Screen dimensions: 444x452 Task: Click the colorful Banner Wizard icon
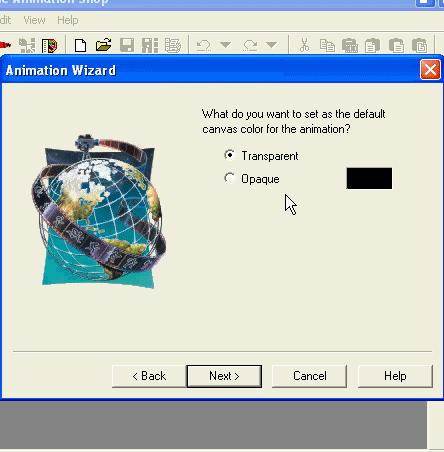click(49, 46)
